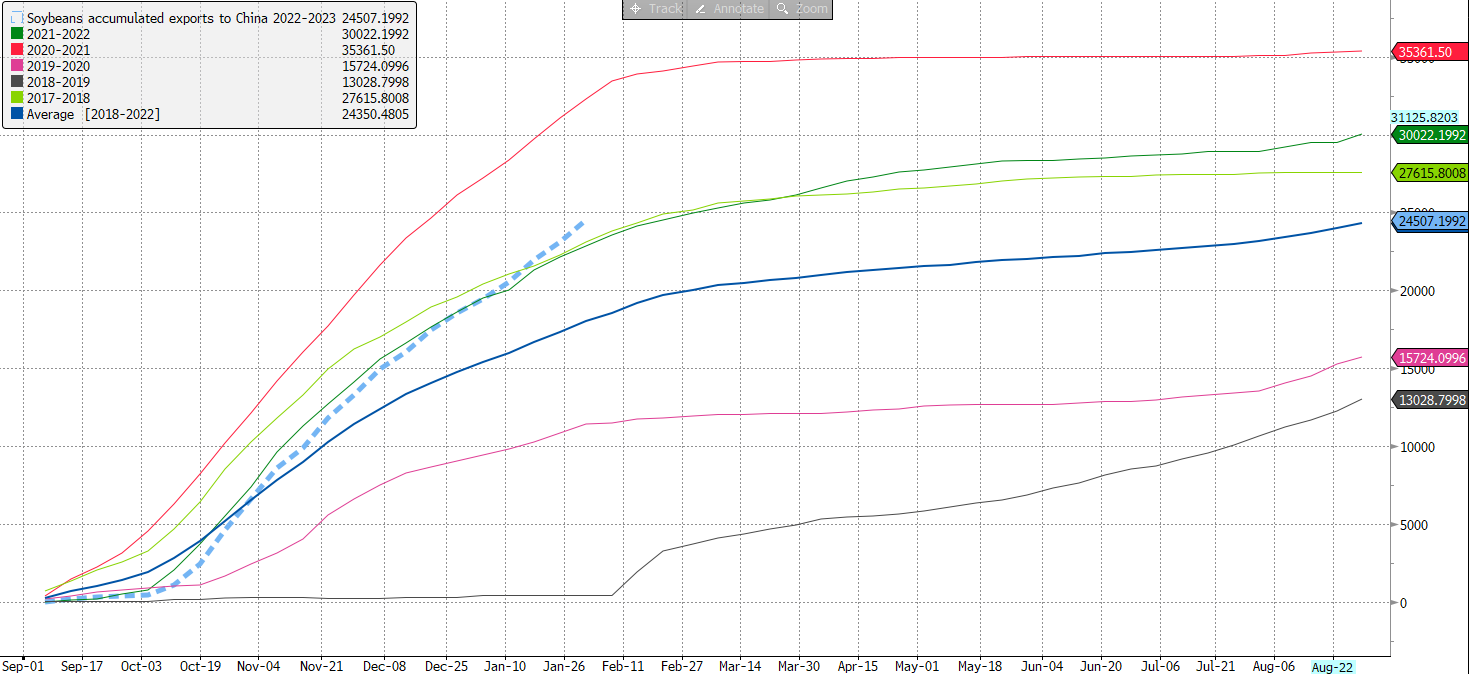Click the Apr-15 date on x-axis
Viewport: 1469px width, 674px height.
857,666
